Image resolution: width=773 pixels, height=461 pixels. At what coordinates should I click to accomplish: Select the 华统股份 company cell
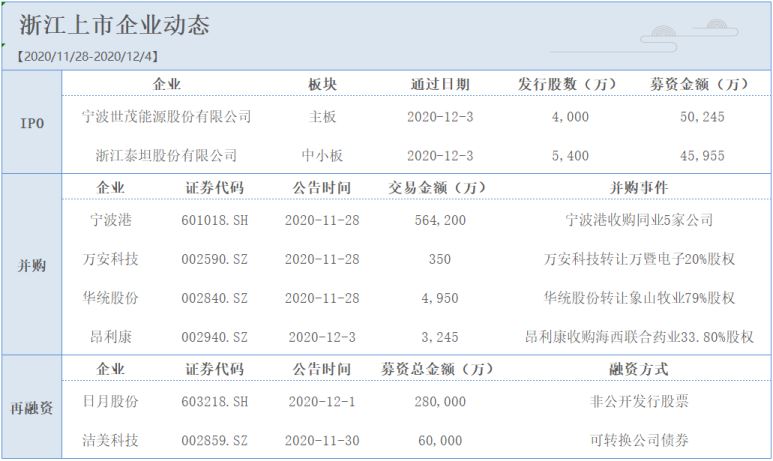coord(111,298)
